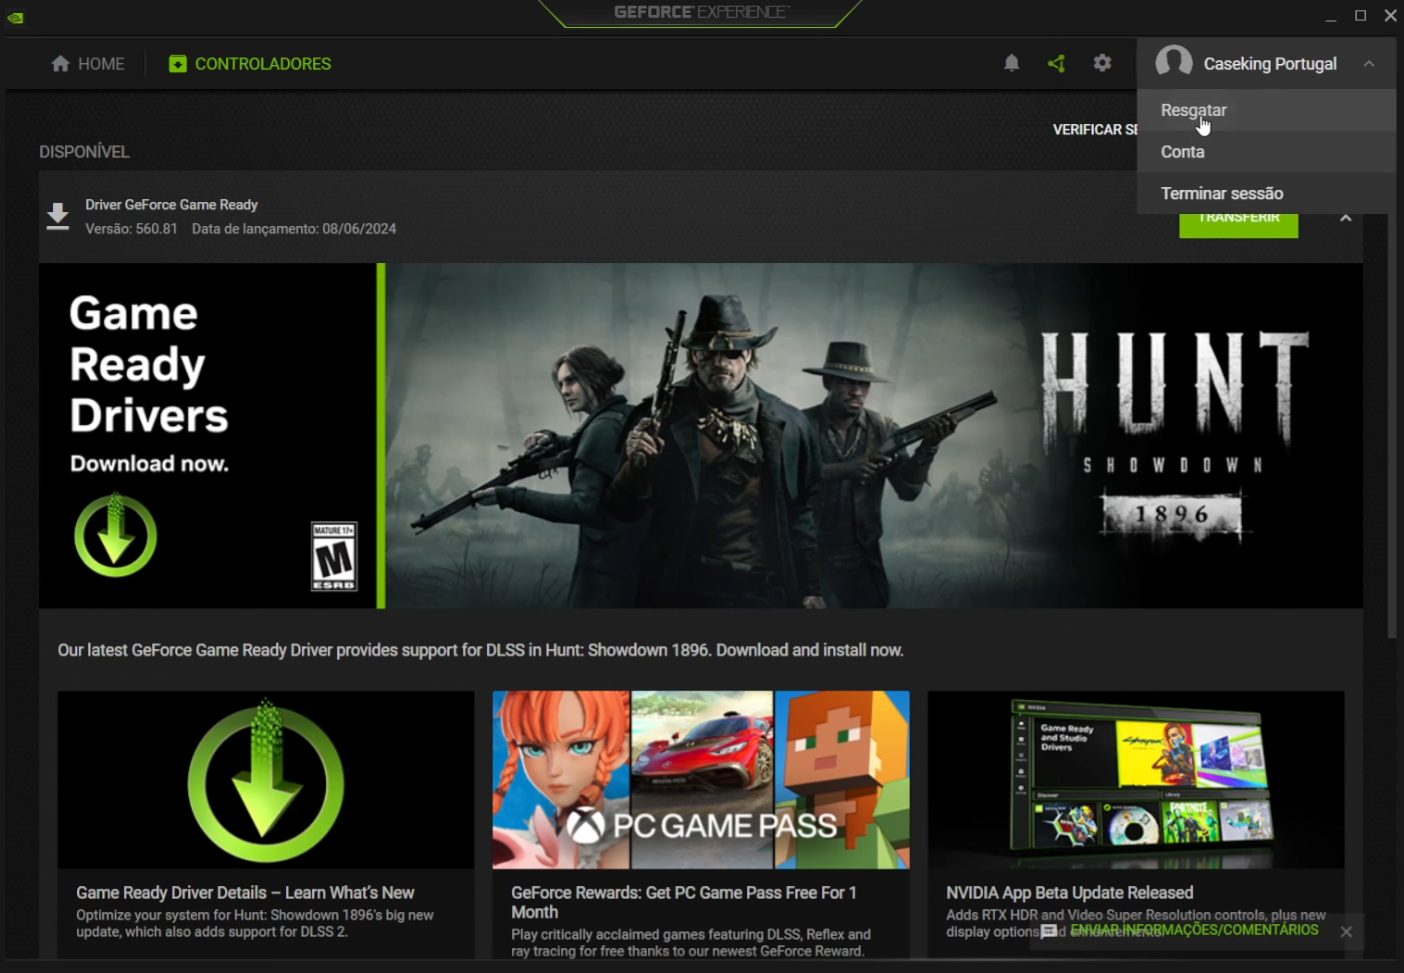This screenshot has width=1404, height=973.
Task: Switch to the HOME tab
Action: click(101, 63)
